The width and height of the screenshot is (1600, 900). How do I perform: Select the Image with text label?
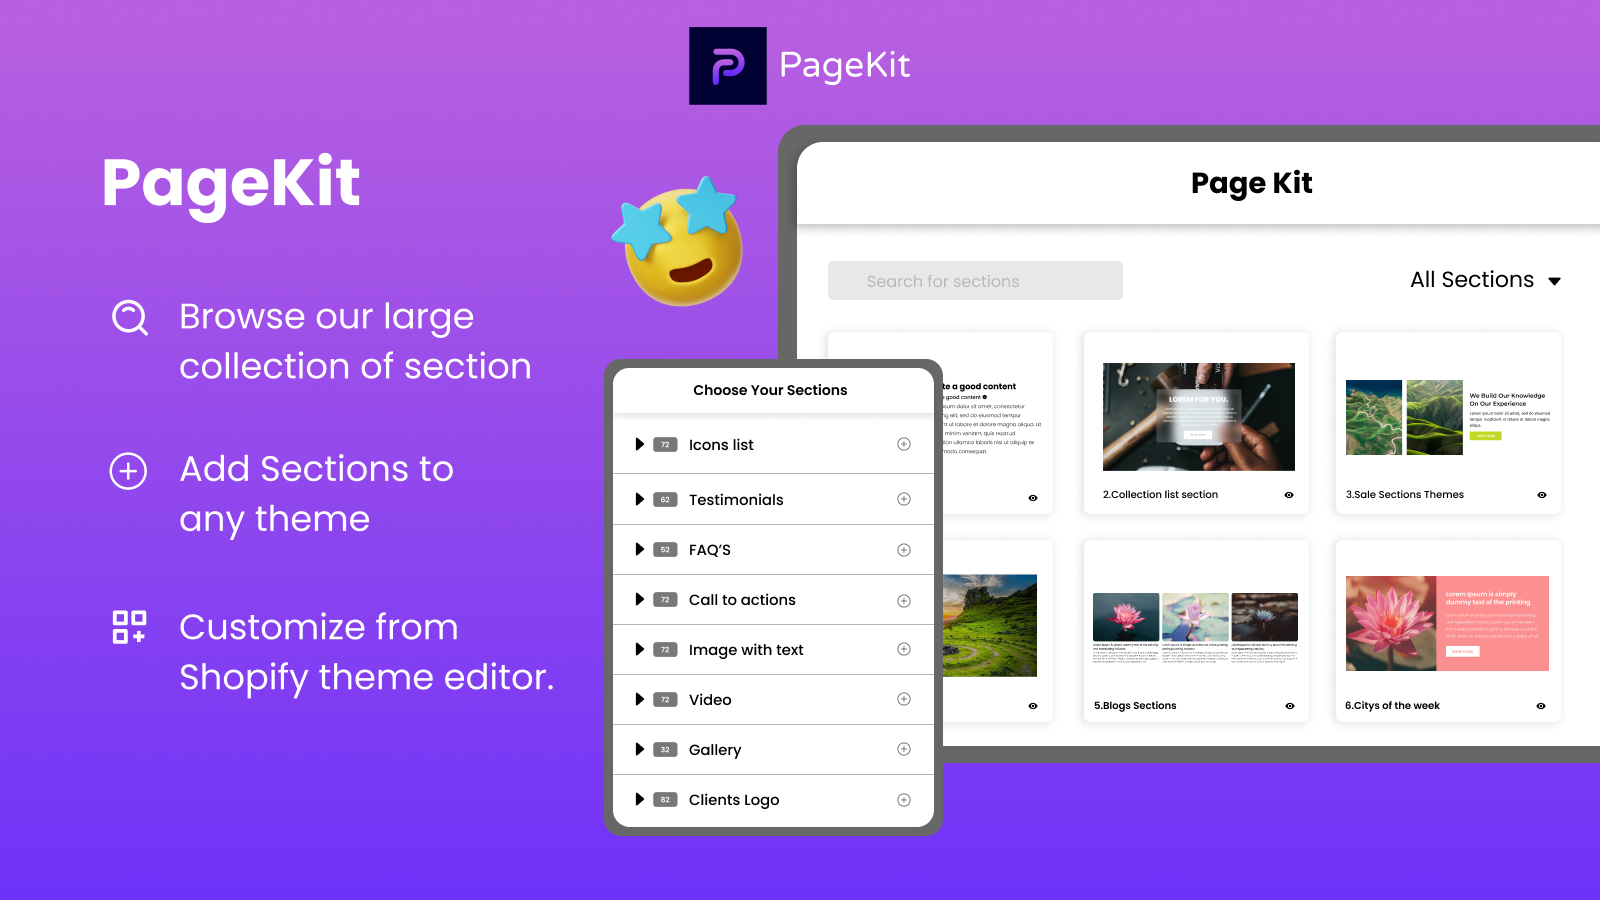pyautogui.click(x=746, y=650)
